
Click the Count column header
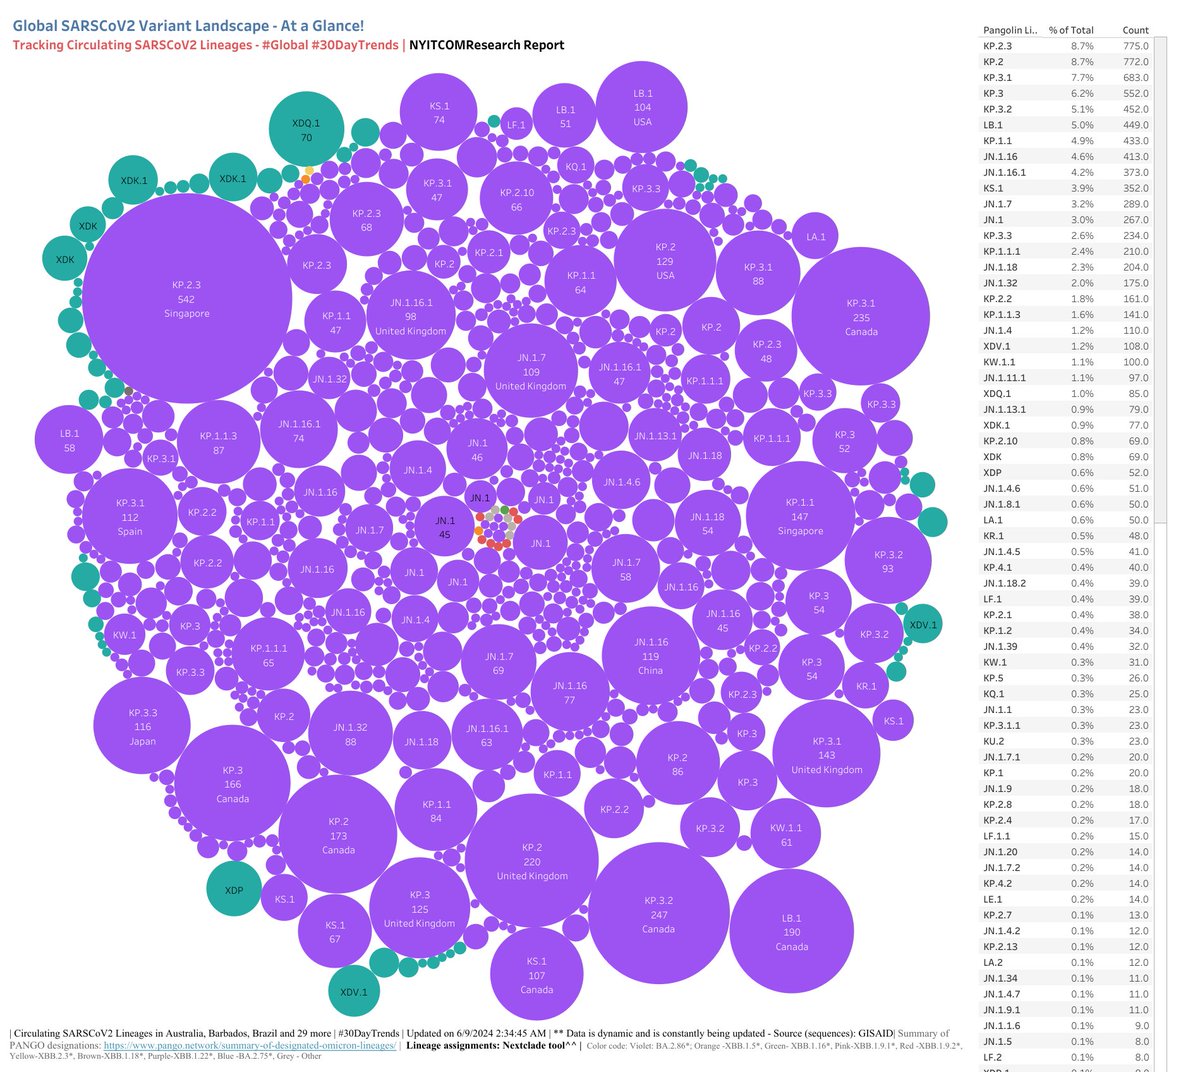click(1135, 30)
